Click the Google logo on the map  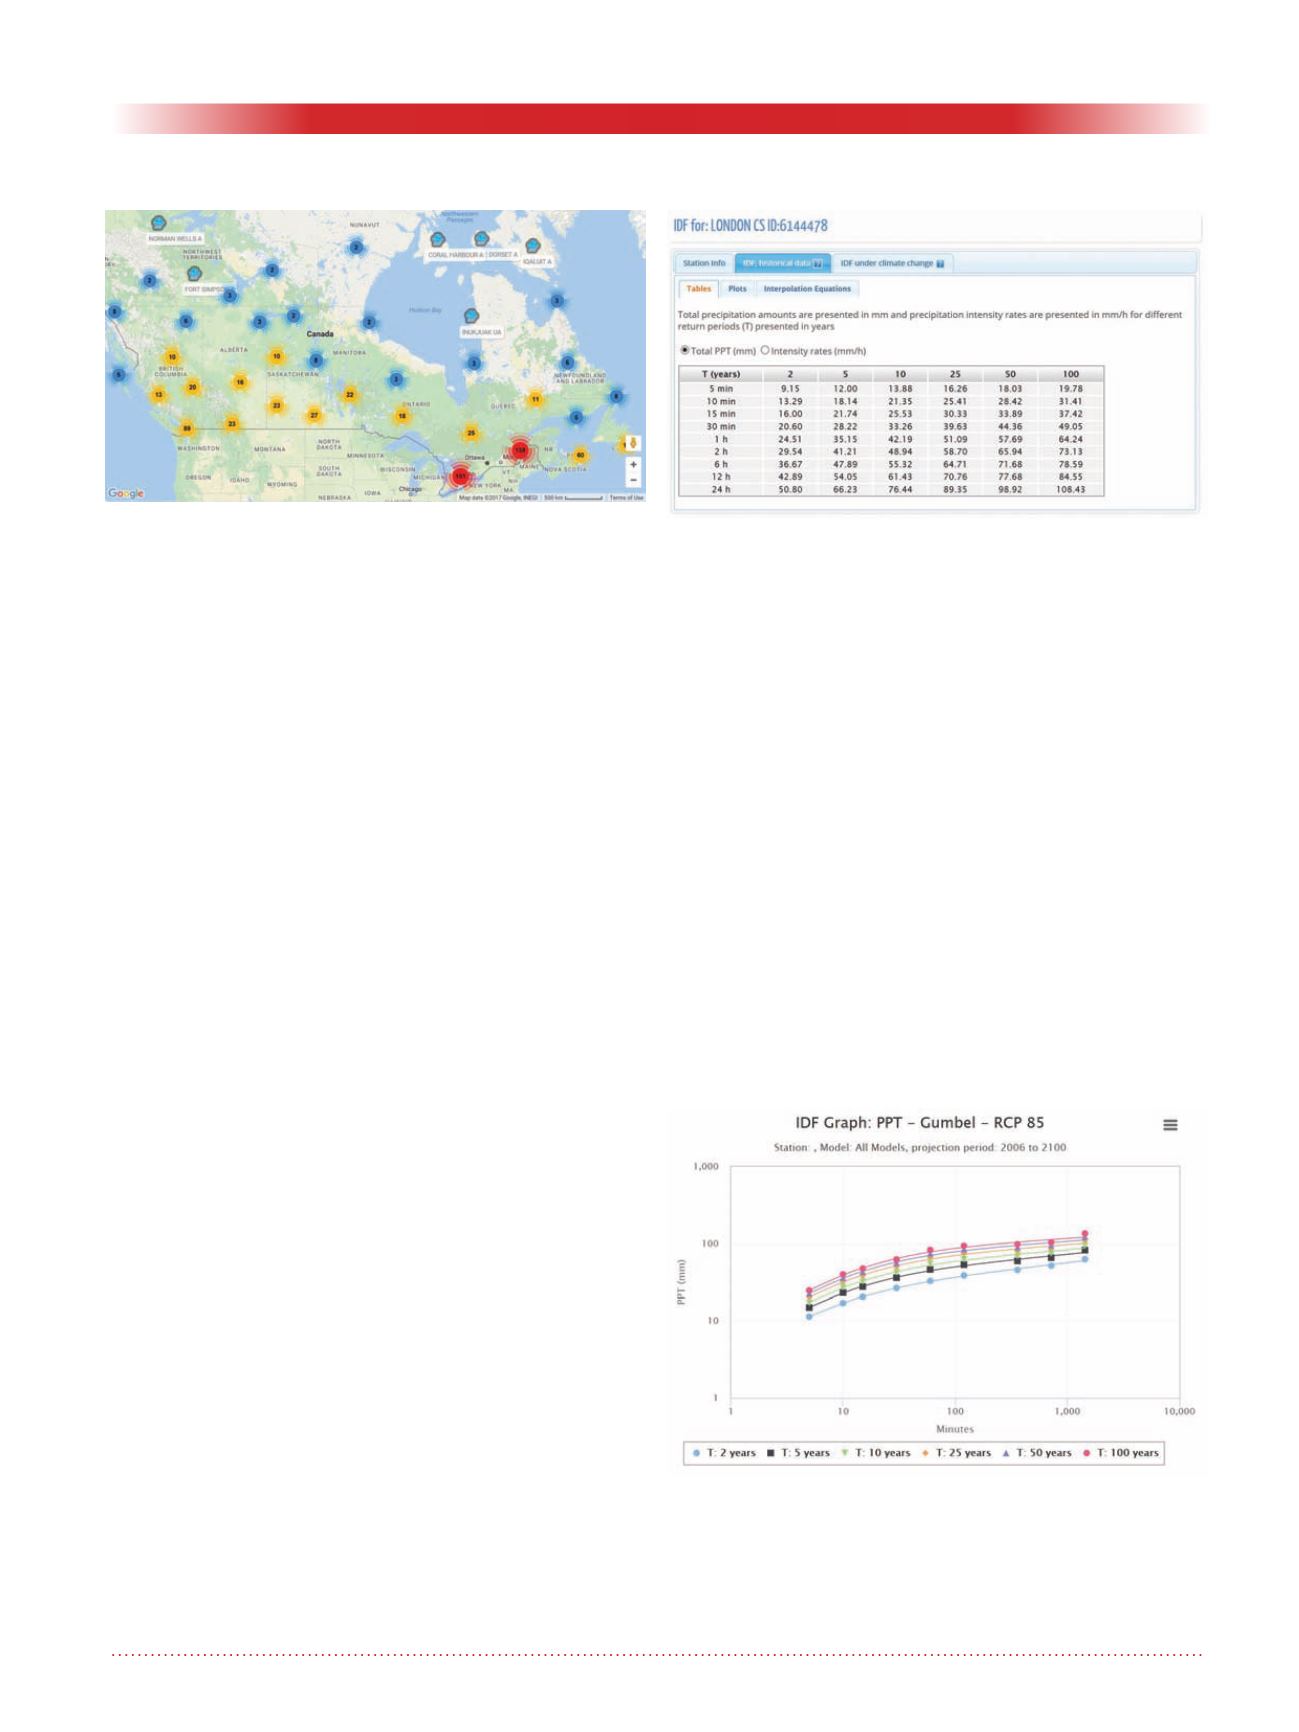click(126, 493)
